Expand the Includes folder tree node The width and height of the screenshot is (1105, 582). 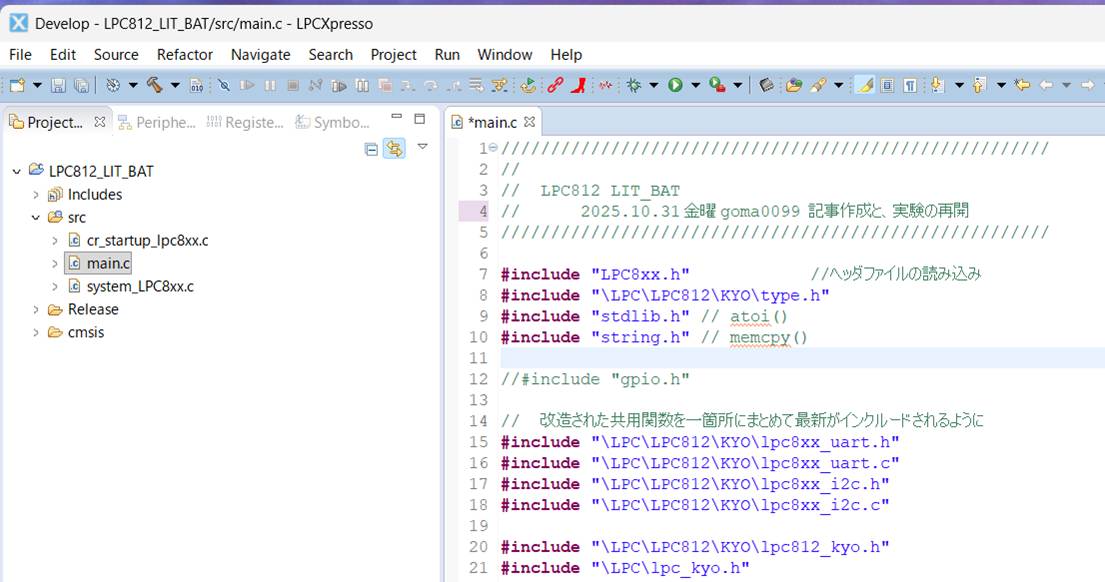click(36, 195)
